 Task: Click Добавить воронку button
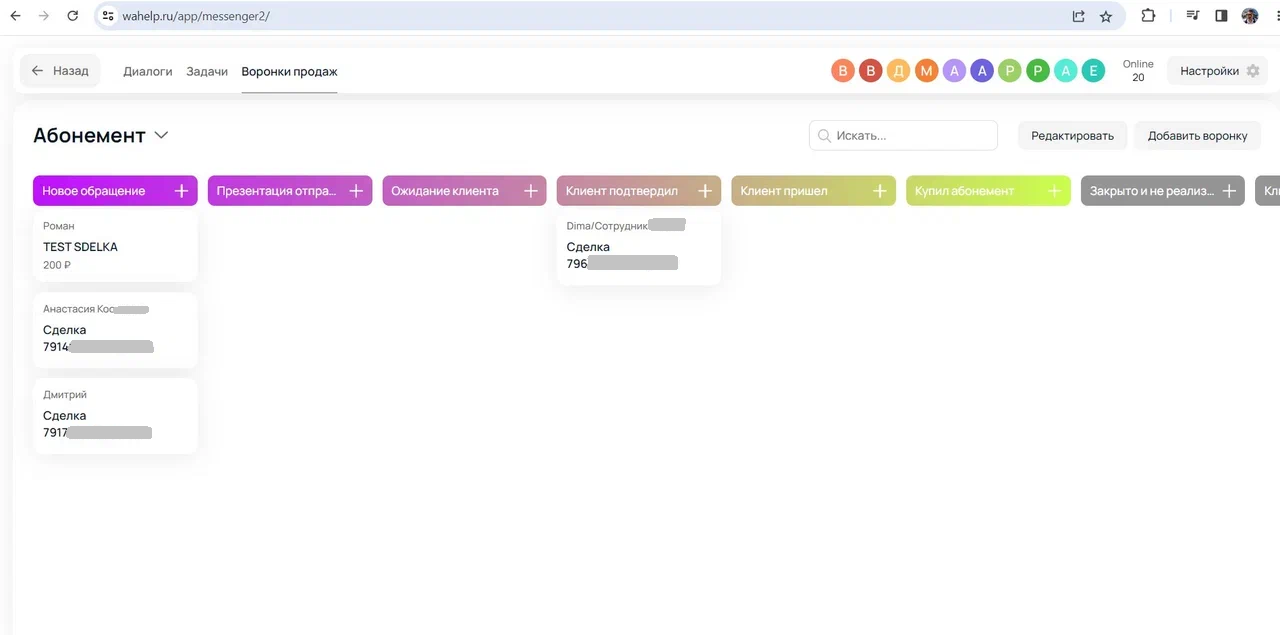coord(1197,136)
